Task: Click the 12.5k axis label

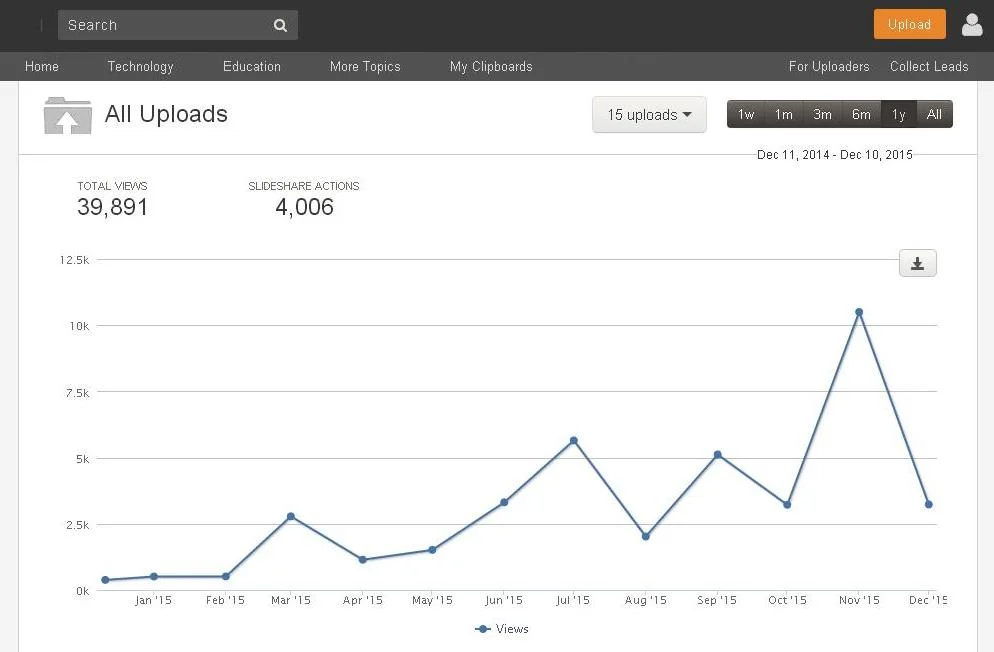Action: 75,260
